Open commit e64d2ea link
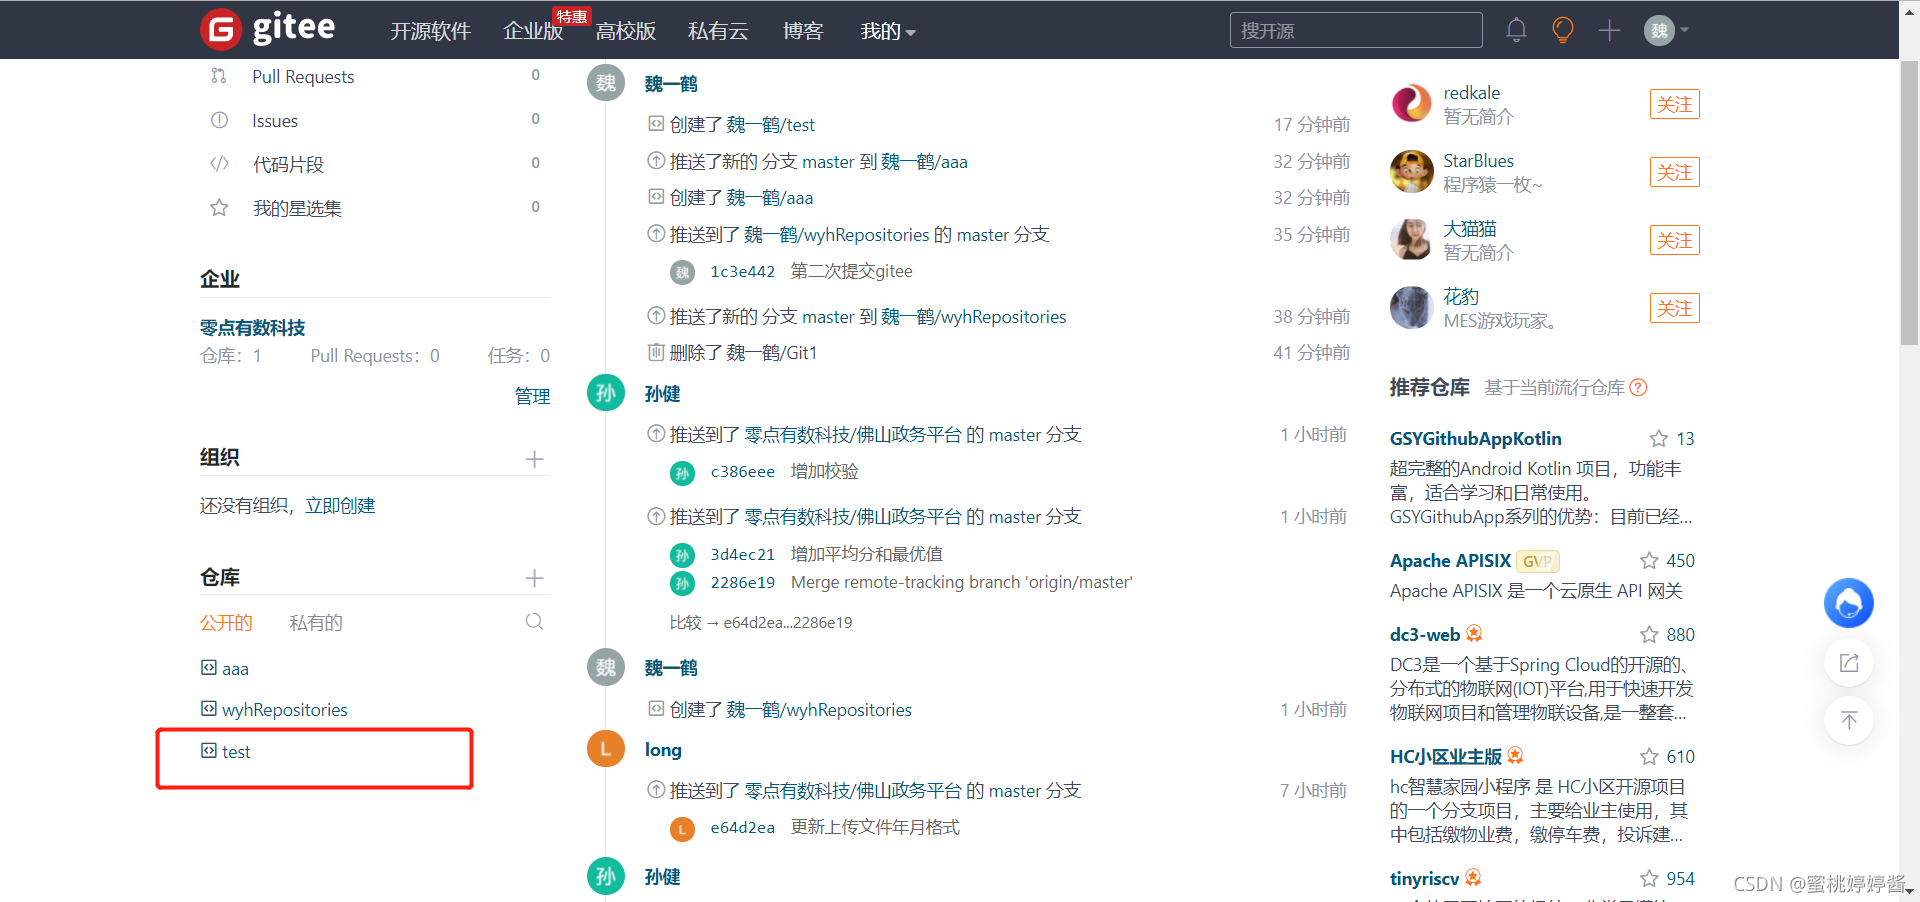 742,828
